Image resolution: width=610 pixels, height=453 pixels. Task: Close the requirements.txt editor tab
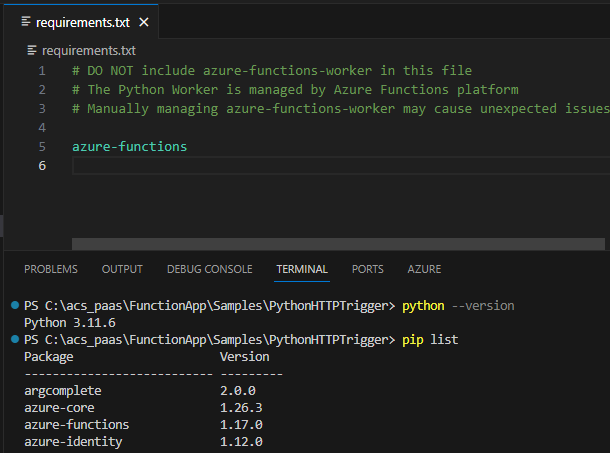point(144,22)
